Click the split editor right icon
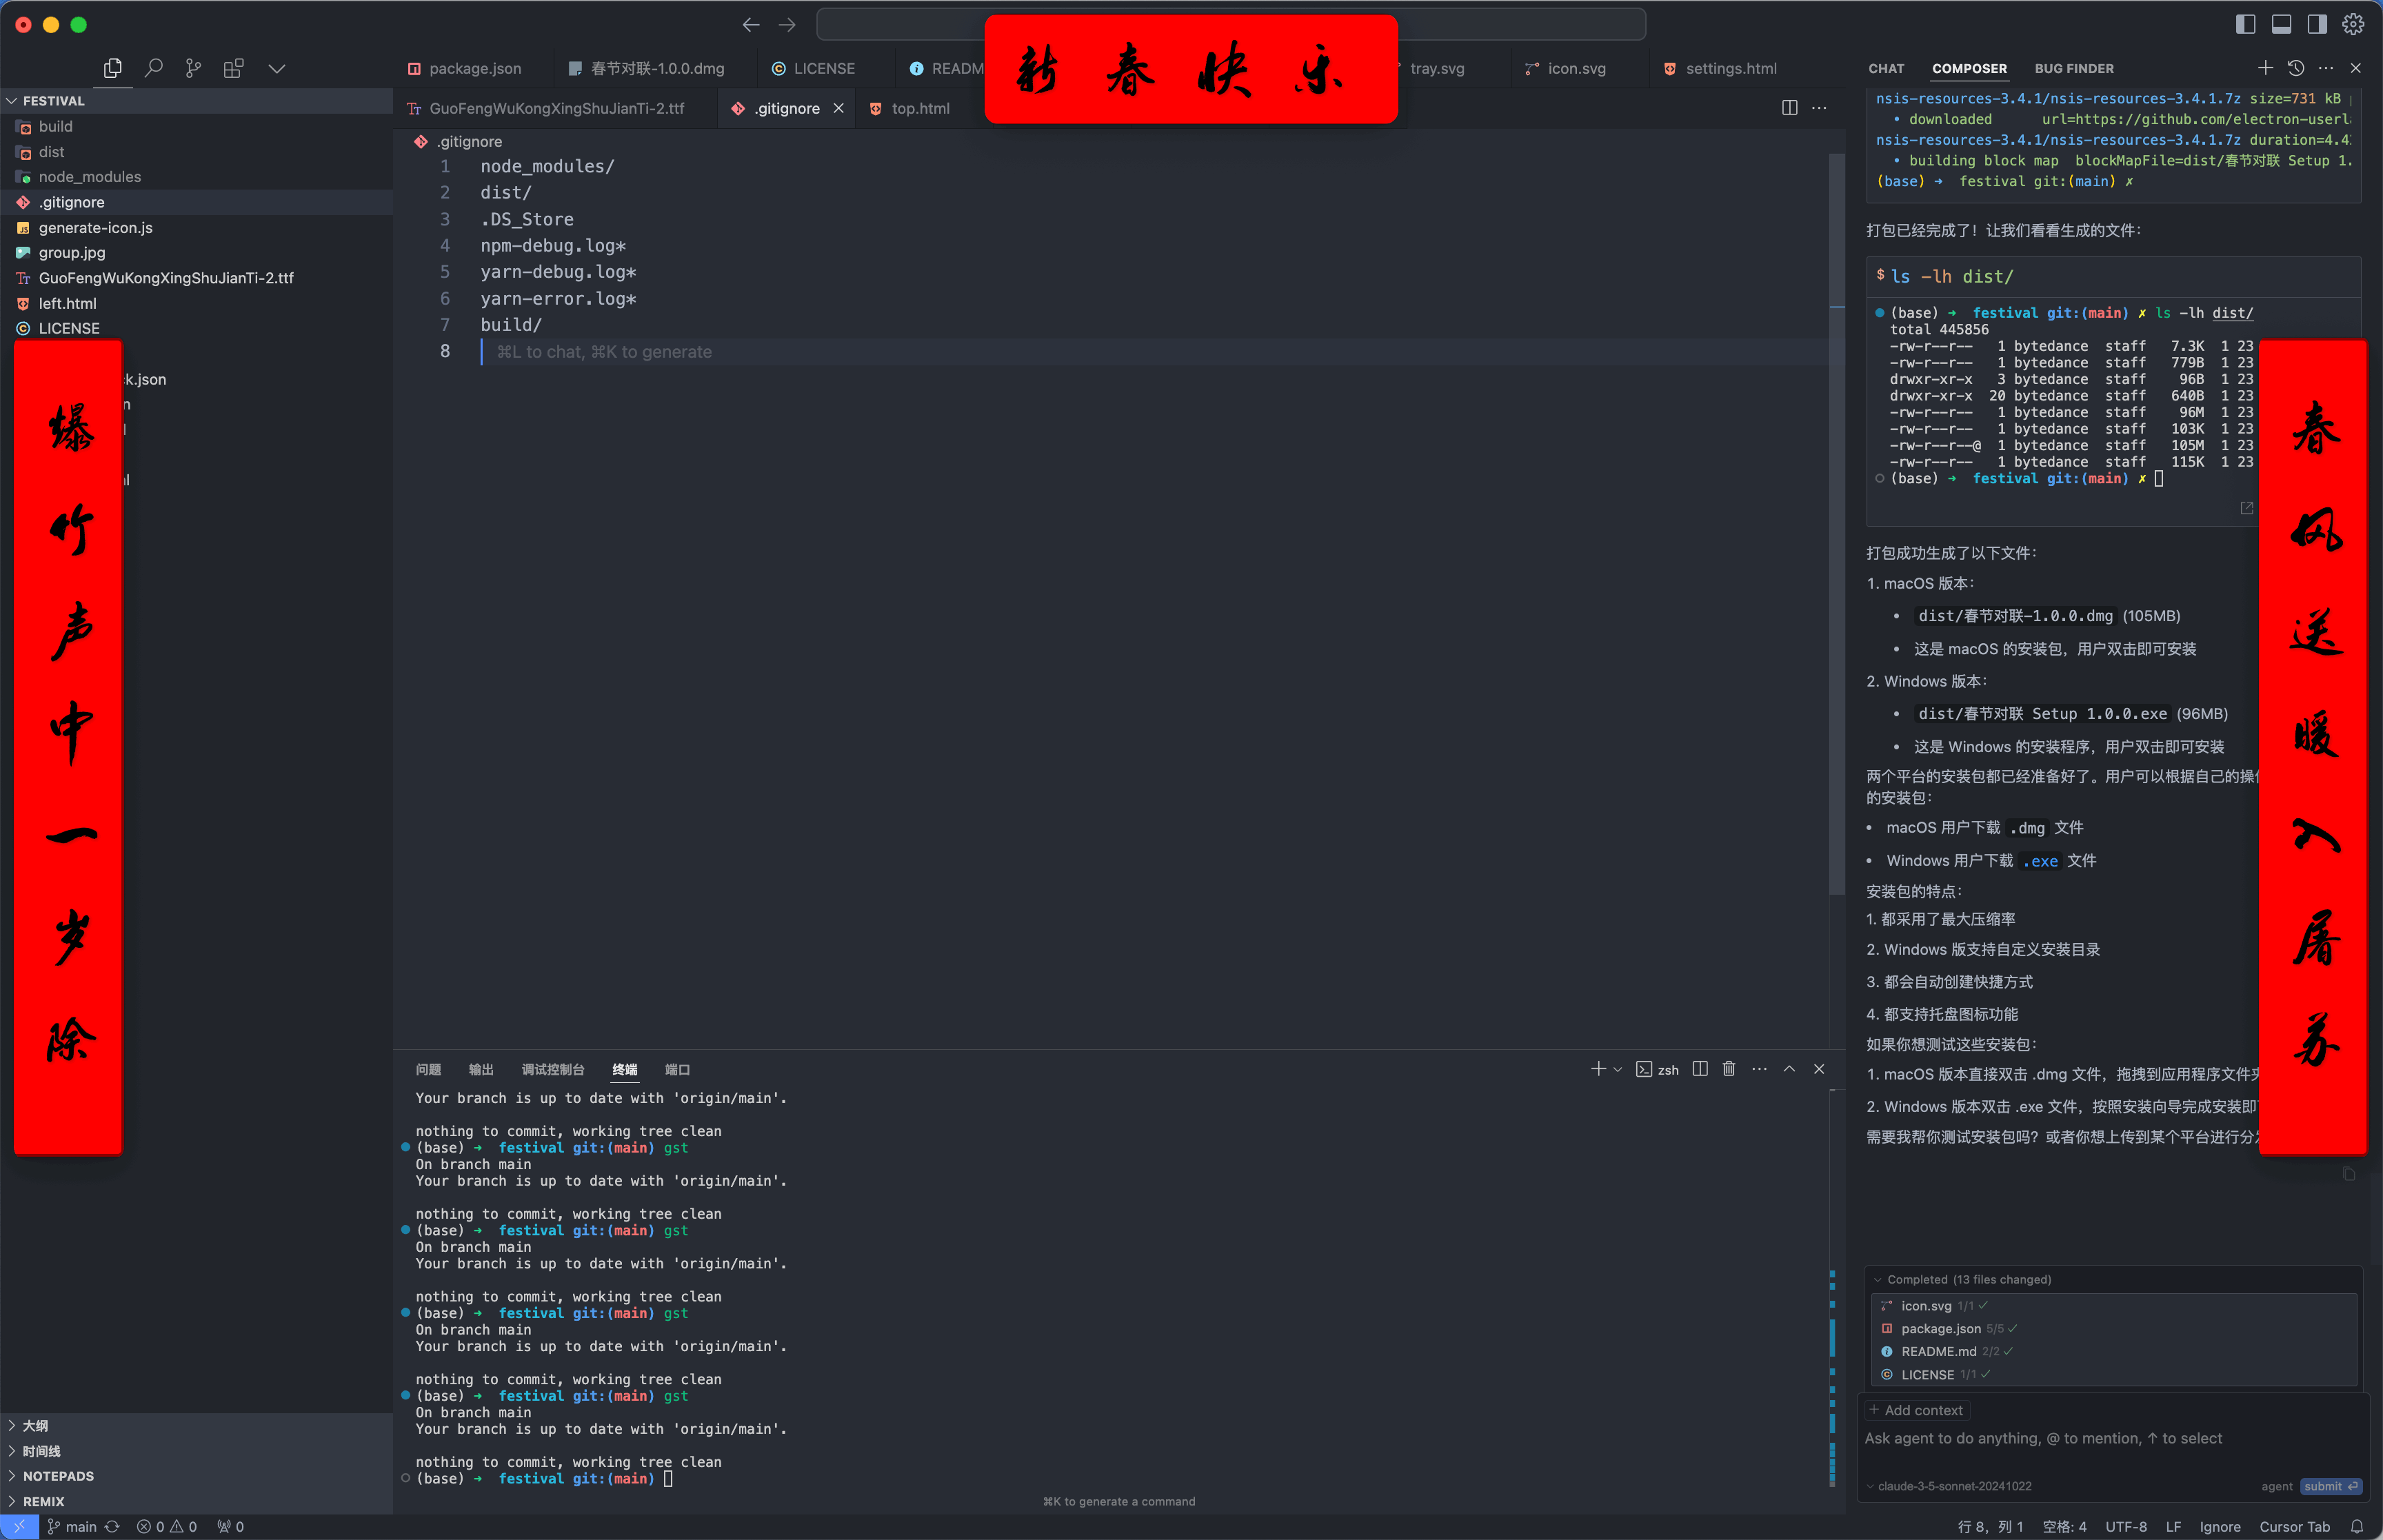Image resolution: width=2383 pixels, height=1540 pixels. 1789,108
